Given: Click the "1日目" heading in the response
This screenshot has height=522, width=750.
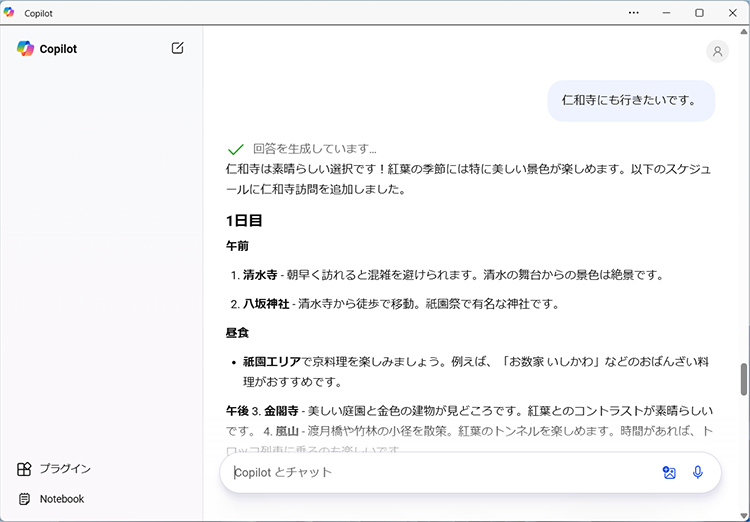Looking at the screenshot, I should click(244, 220).
